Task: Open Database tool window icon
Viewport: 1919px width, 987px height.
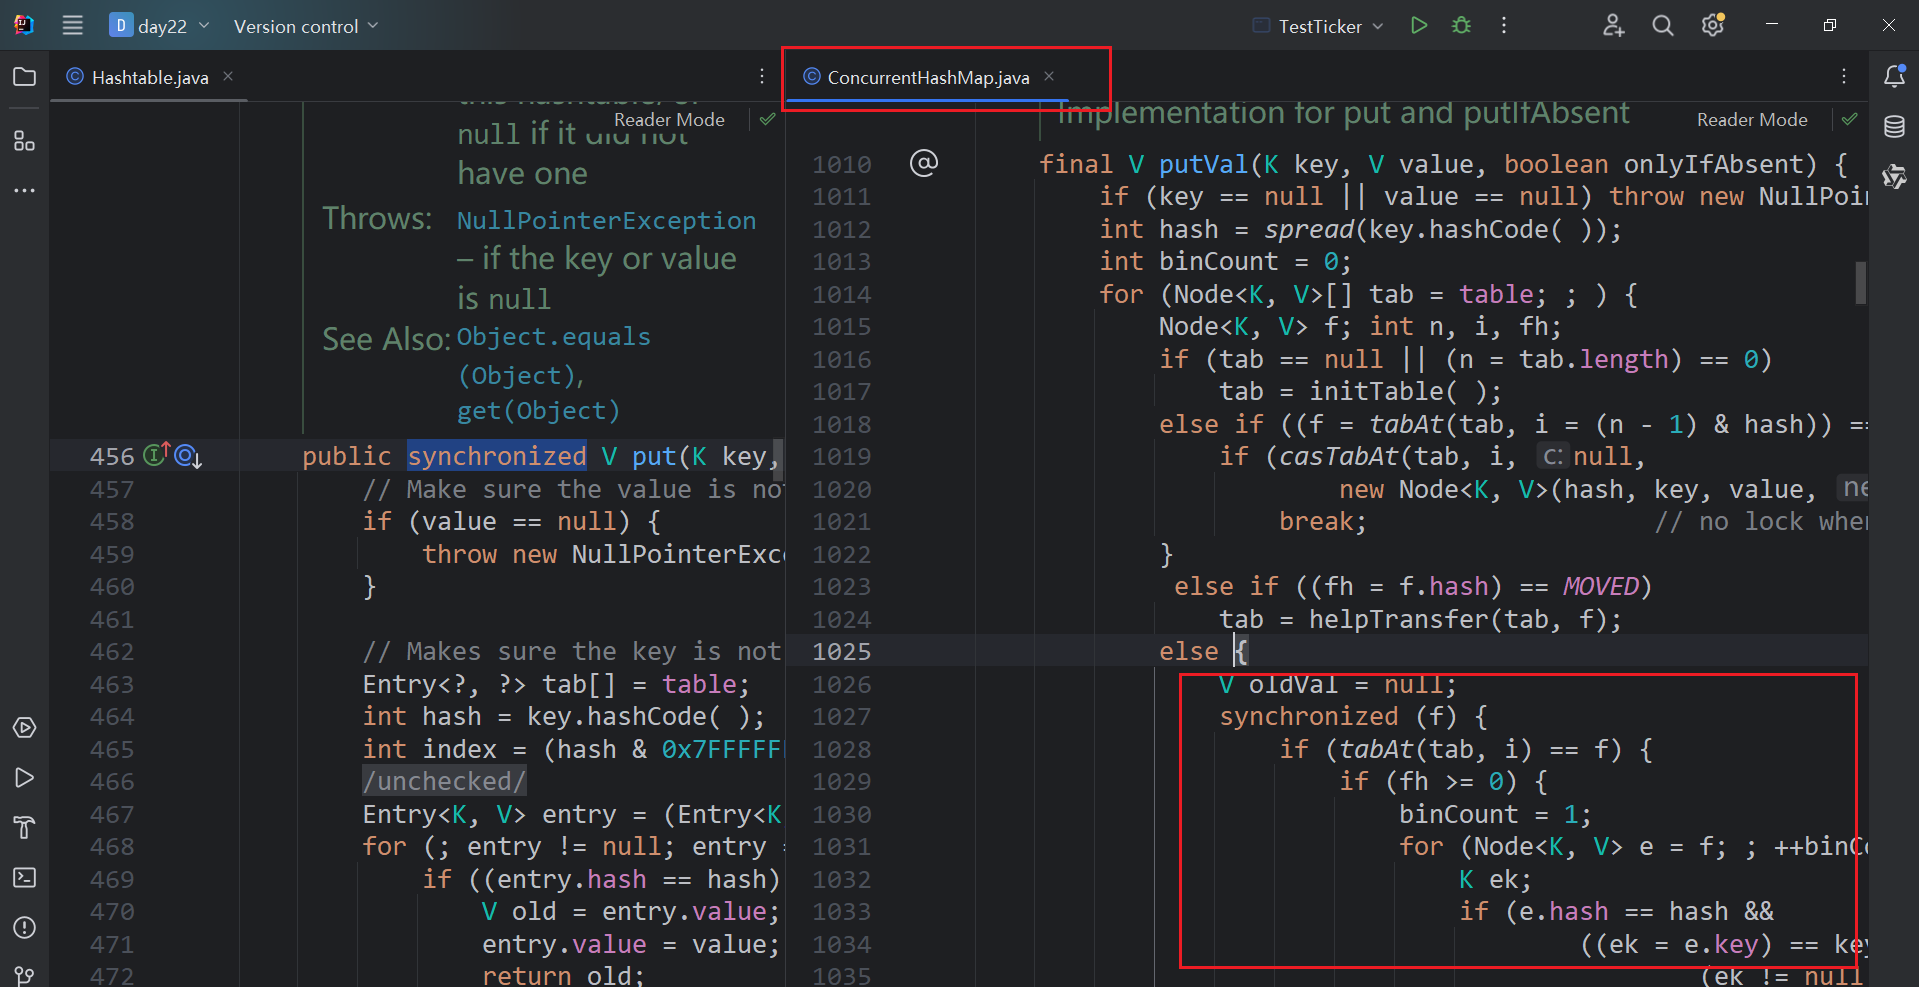Action: point(1894,127)
